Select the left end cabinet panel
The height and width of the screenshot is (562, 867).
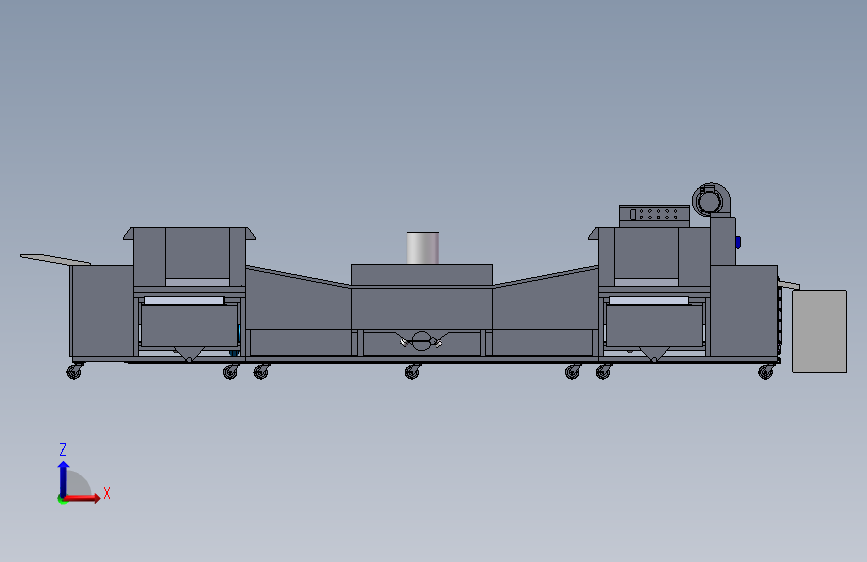click(102, 311)
